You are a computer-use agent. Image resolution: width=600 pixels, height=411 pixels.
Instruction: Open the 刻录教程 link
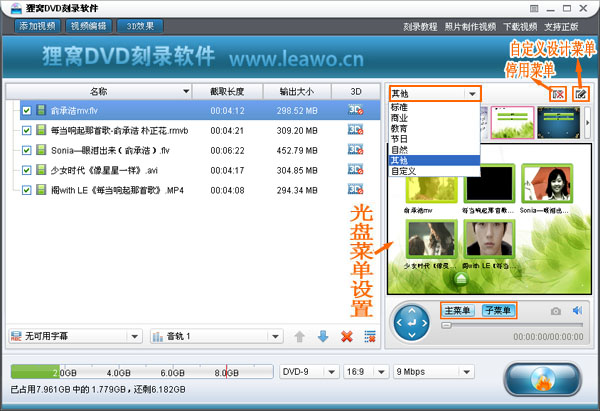(x=420, y=26)
